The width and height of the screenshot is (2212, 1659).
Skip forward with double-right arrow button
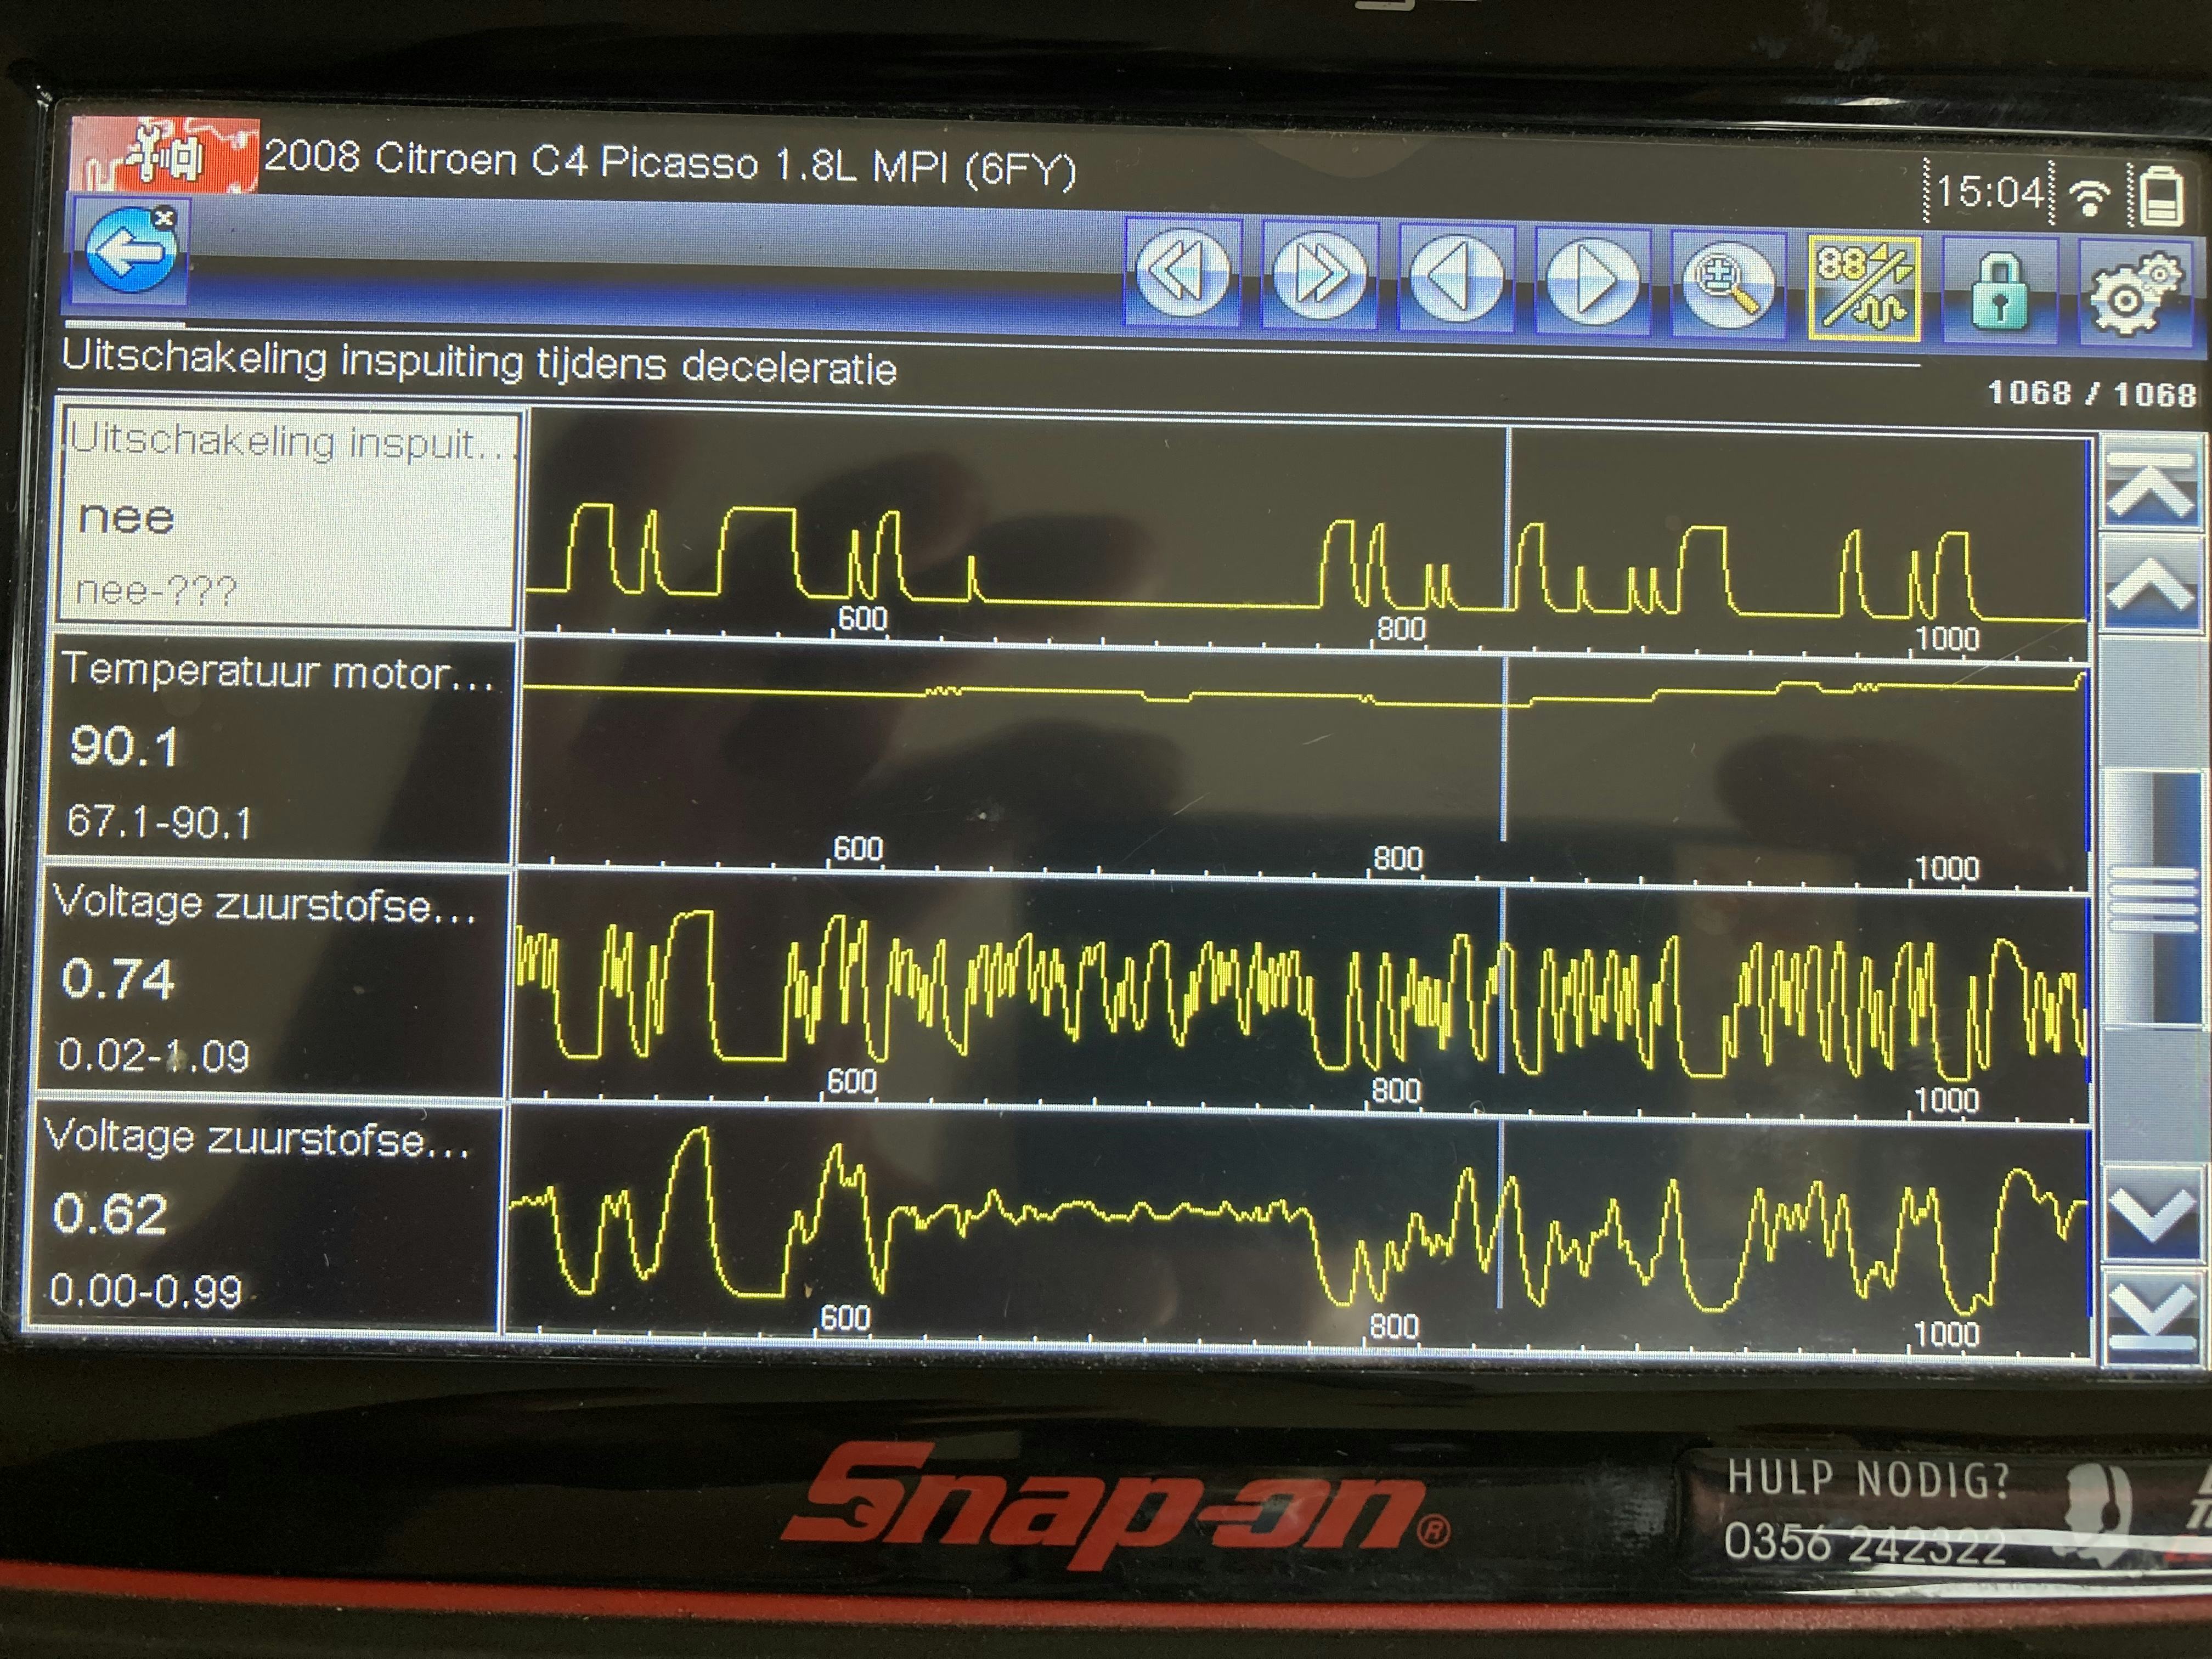[1319, 275]
